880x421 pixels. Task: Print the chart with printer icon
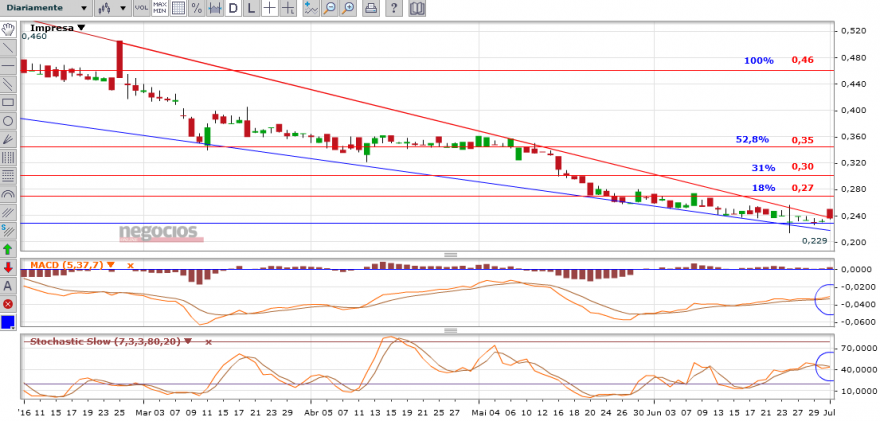(x=370, y=8)
